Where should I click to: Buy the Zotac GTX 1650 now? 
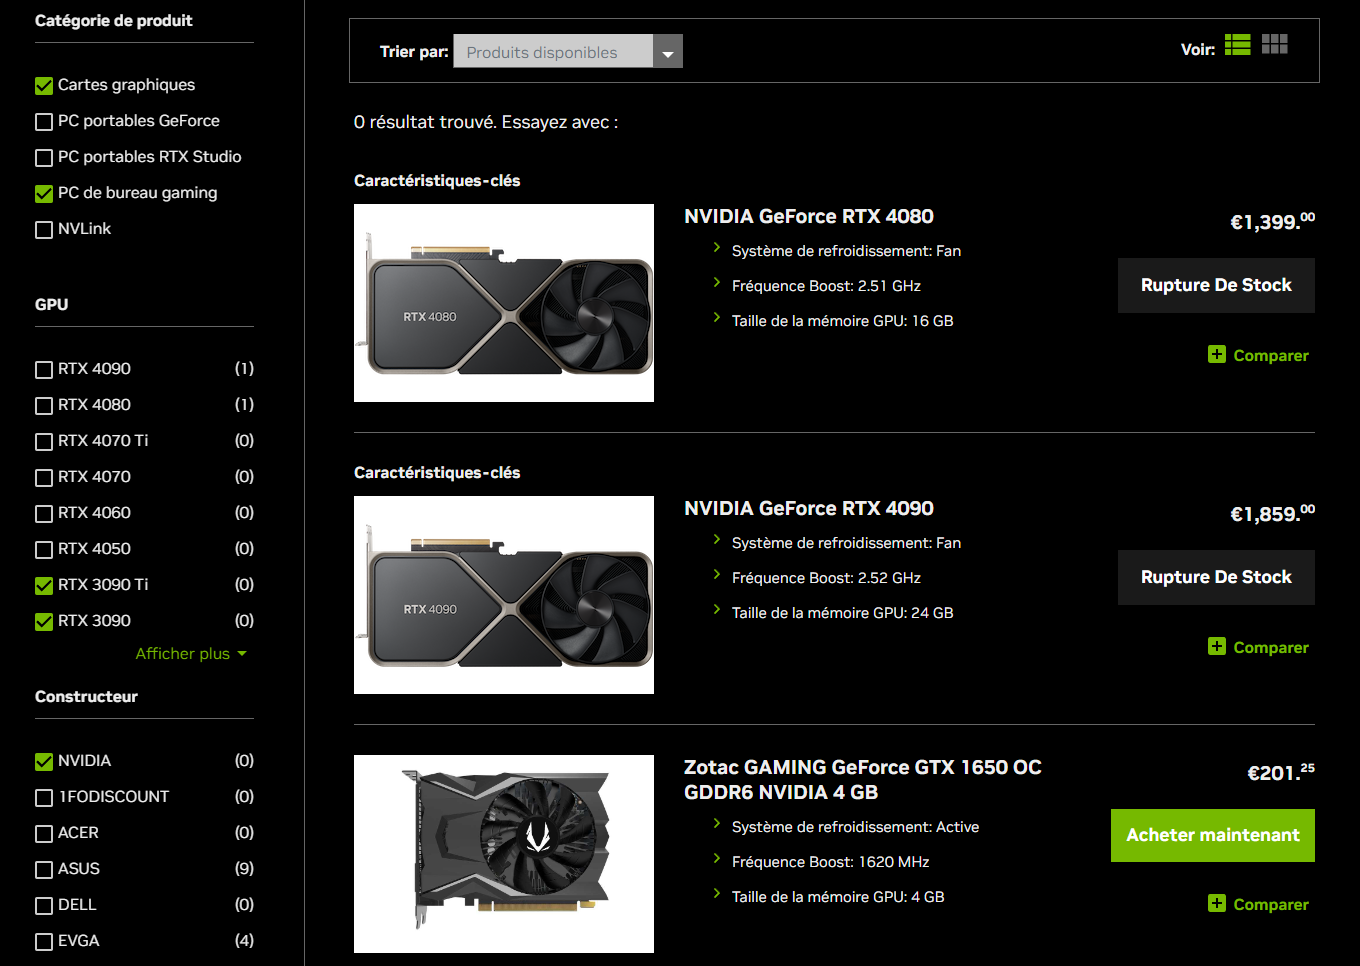coord(1213,836)
